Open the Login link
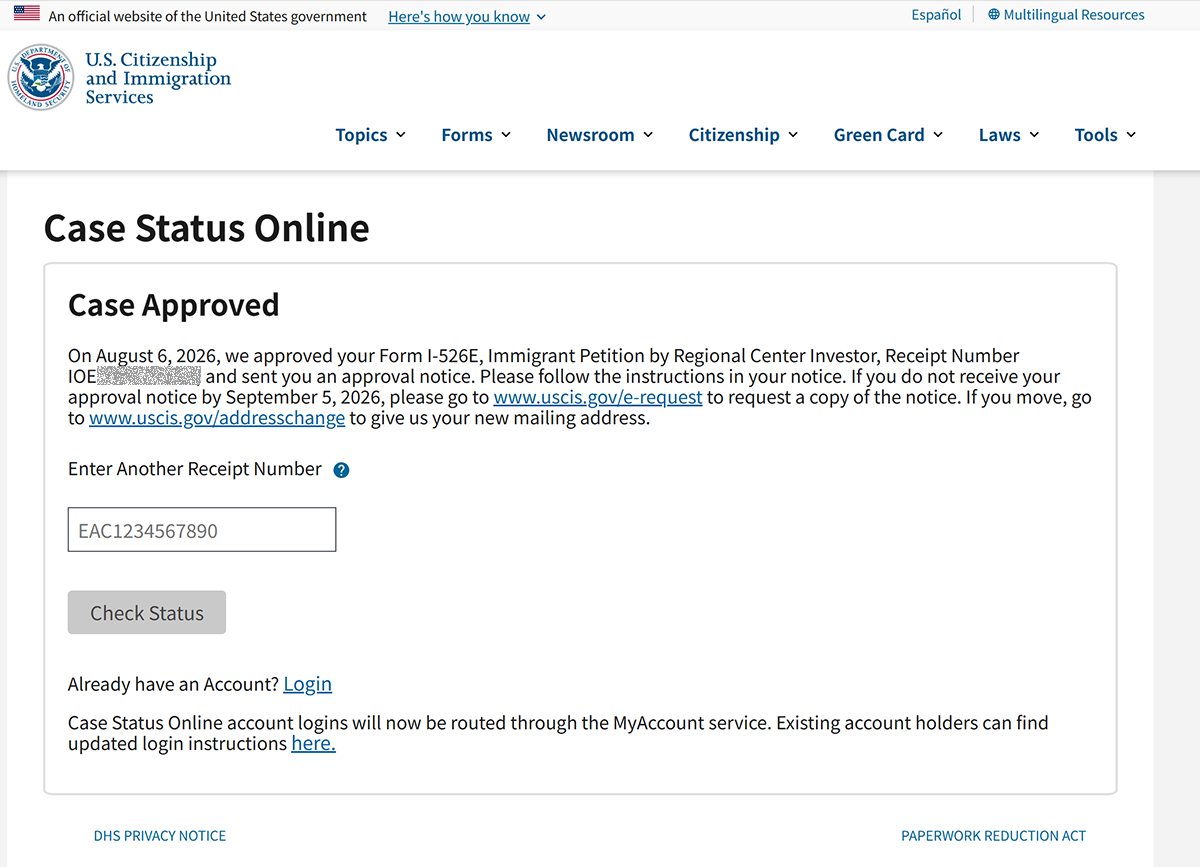Image resolution: width=1200 pixels, height=867 pixels. pos(308,684)
